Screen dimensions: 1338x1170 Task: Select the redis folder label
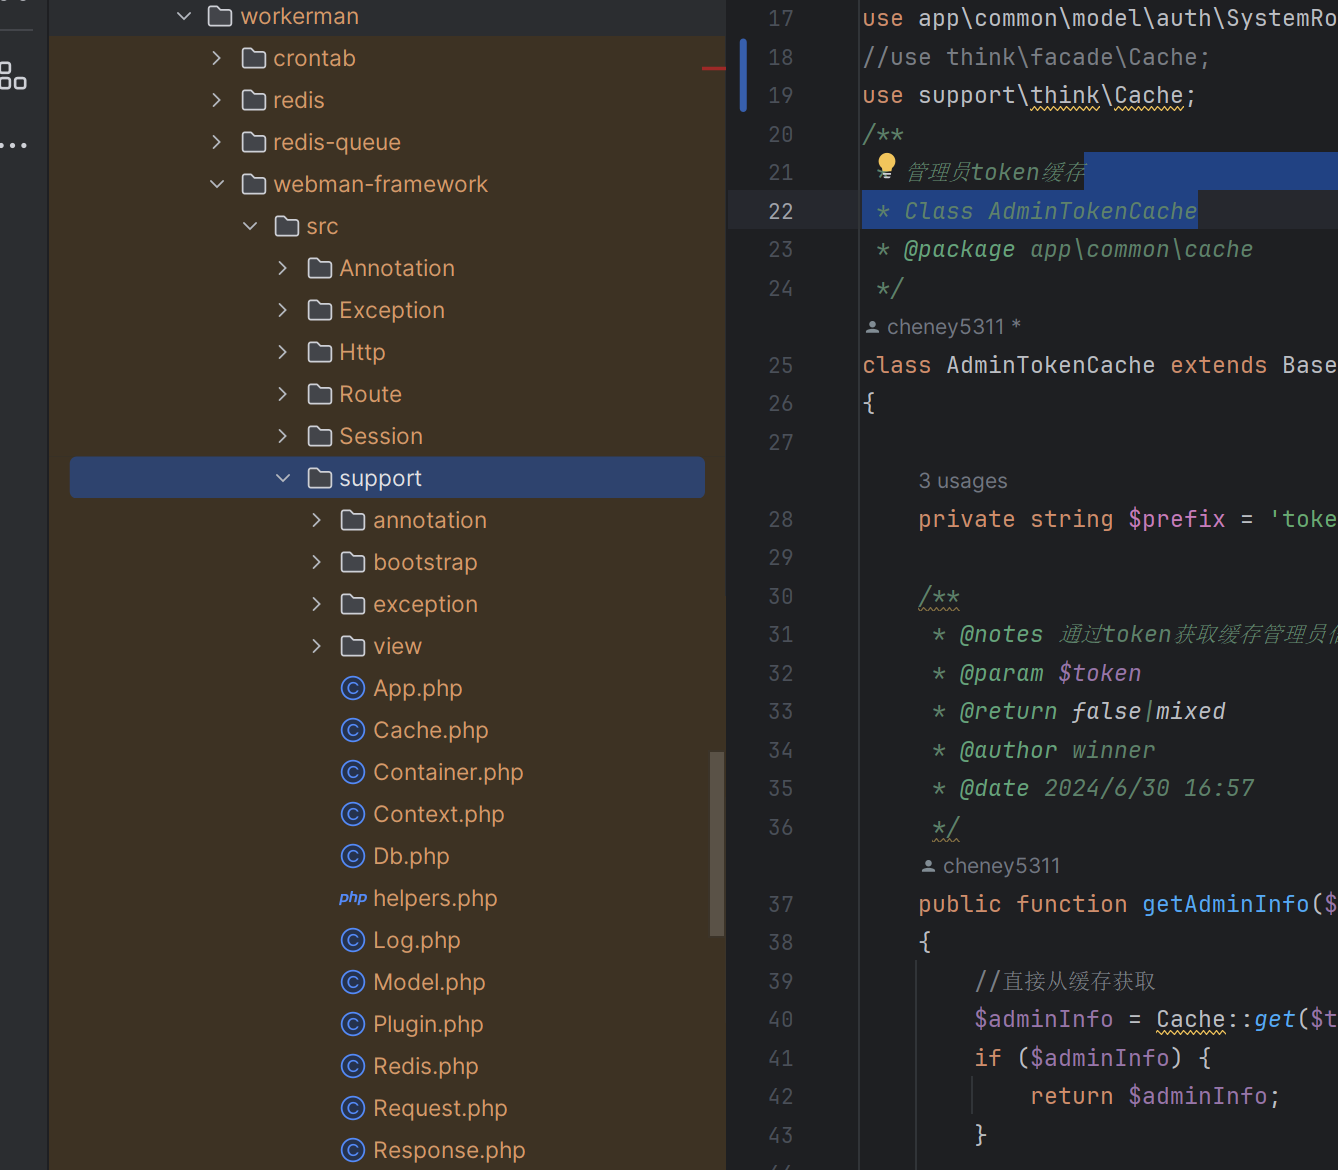click(x=299, y=100)
